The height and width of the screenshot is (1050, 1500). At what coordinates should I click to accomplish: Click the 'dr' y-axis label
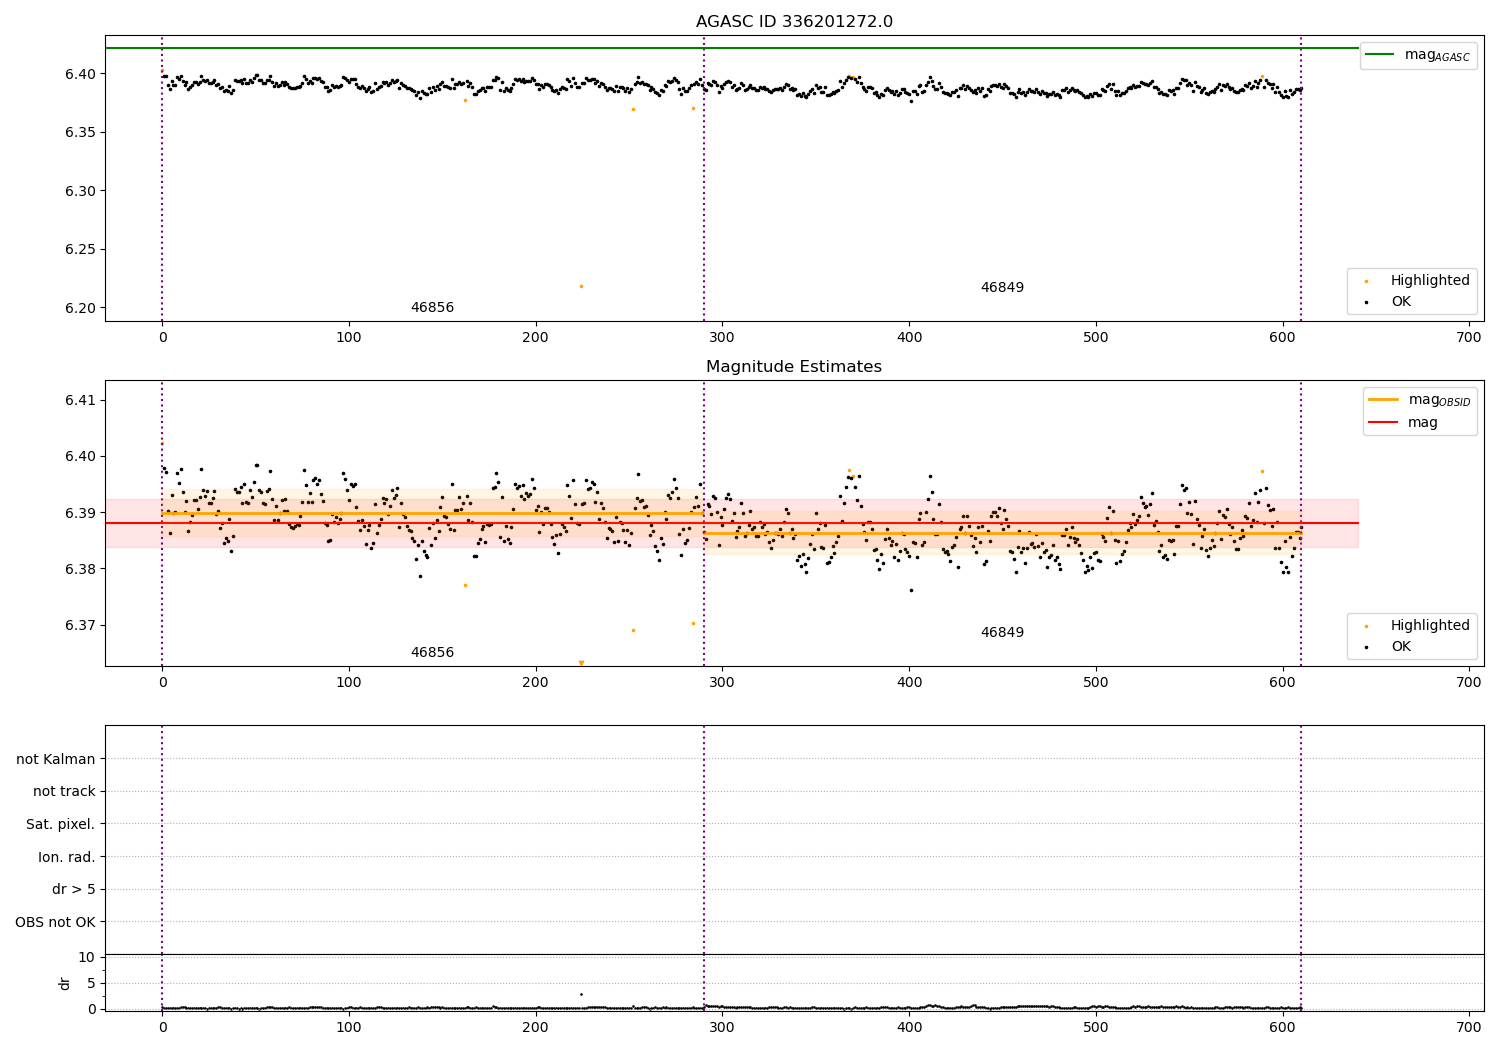(64, 983)
